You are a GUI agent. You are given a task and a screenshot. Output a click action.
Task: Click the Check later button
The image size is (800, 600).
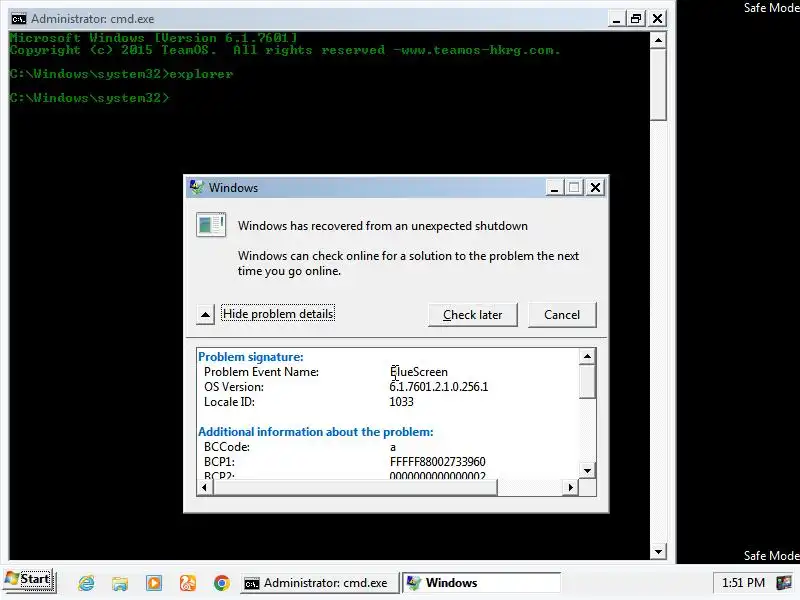pos(472,315)
